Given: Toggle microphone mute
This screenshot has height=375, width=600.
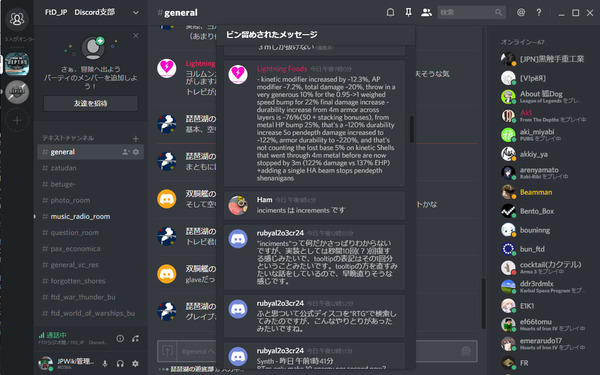Looking at the screenshot, I should pyautogui.click(x=105, y=364).
